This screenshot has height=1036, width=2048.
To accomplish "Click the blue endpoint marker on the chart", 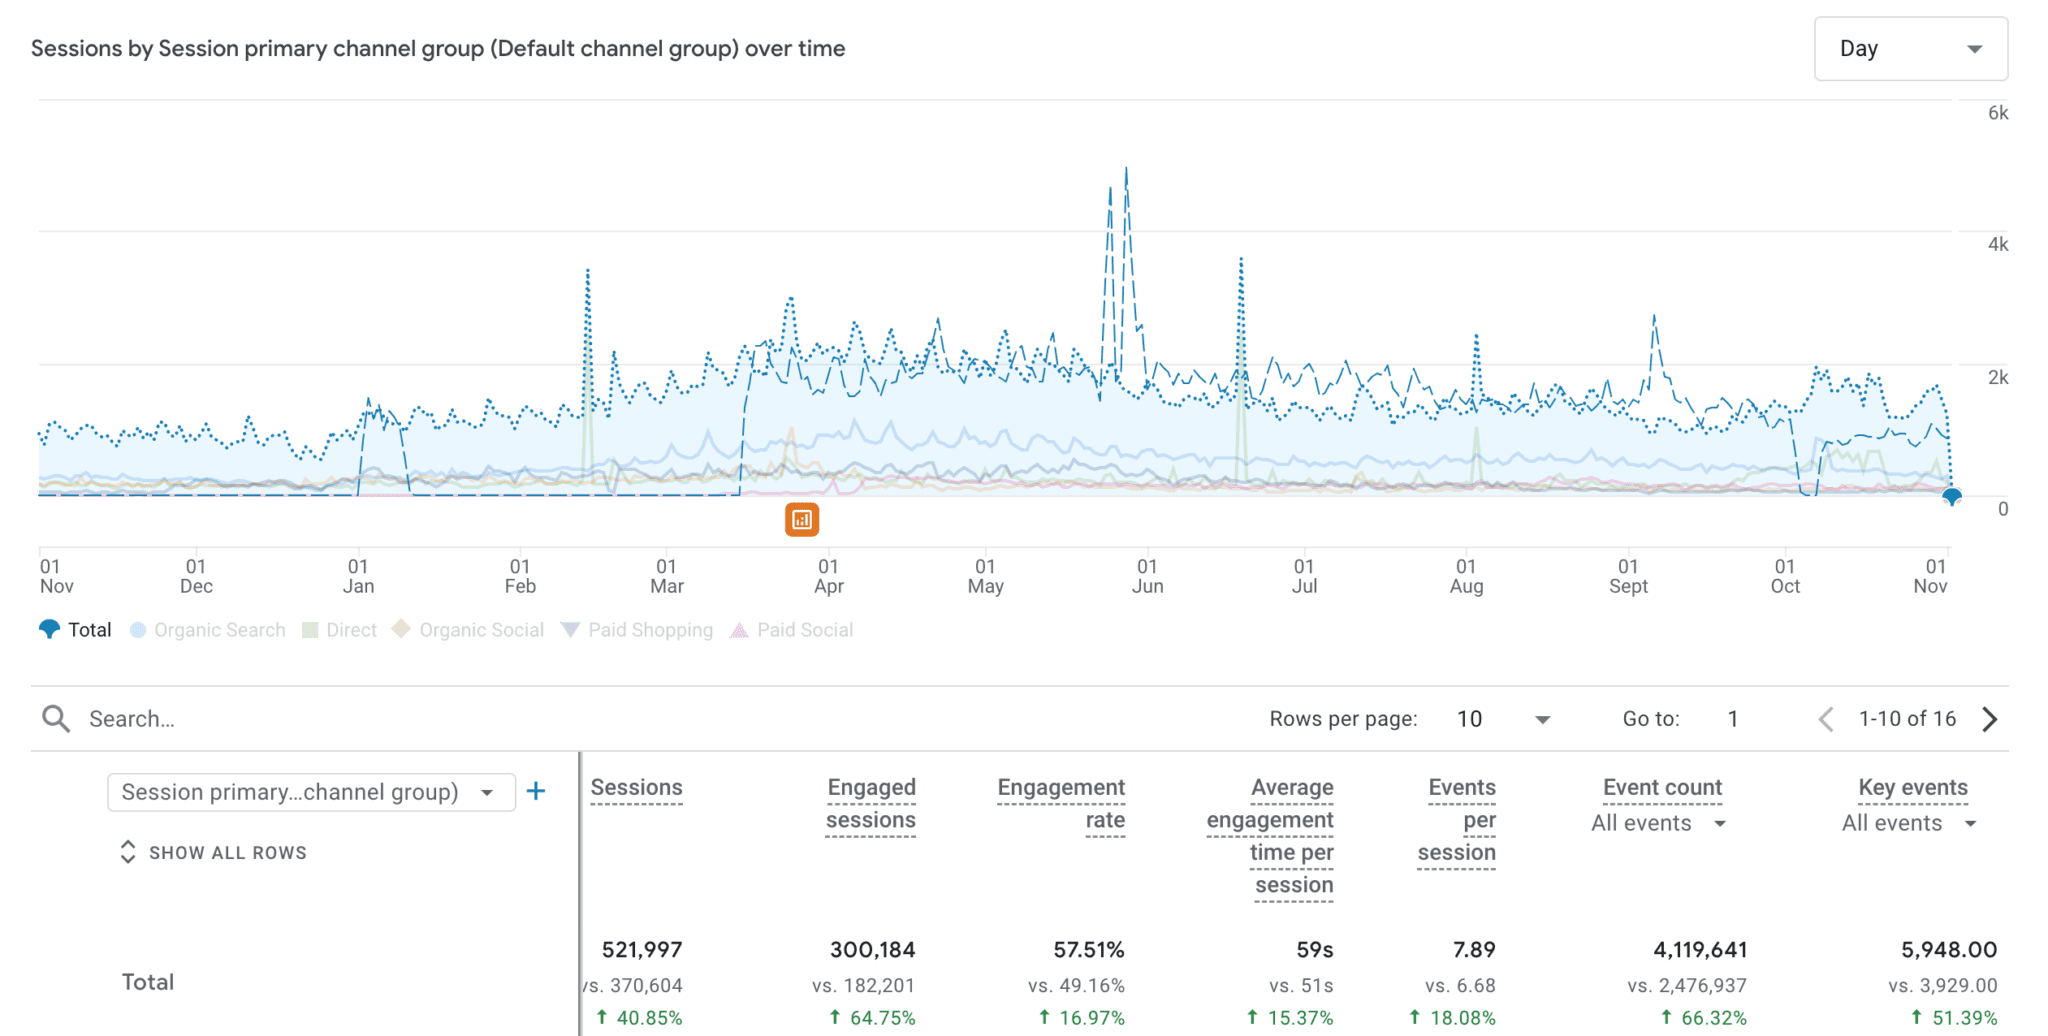I will point(1951,496).
